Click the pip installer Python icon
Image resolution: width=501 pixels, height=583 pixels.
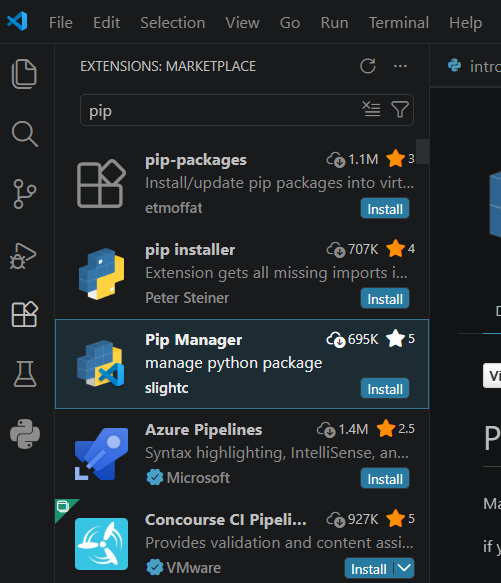click(x=101, y=274)
